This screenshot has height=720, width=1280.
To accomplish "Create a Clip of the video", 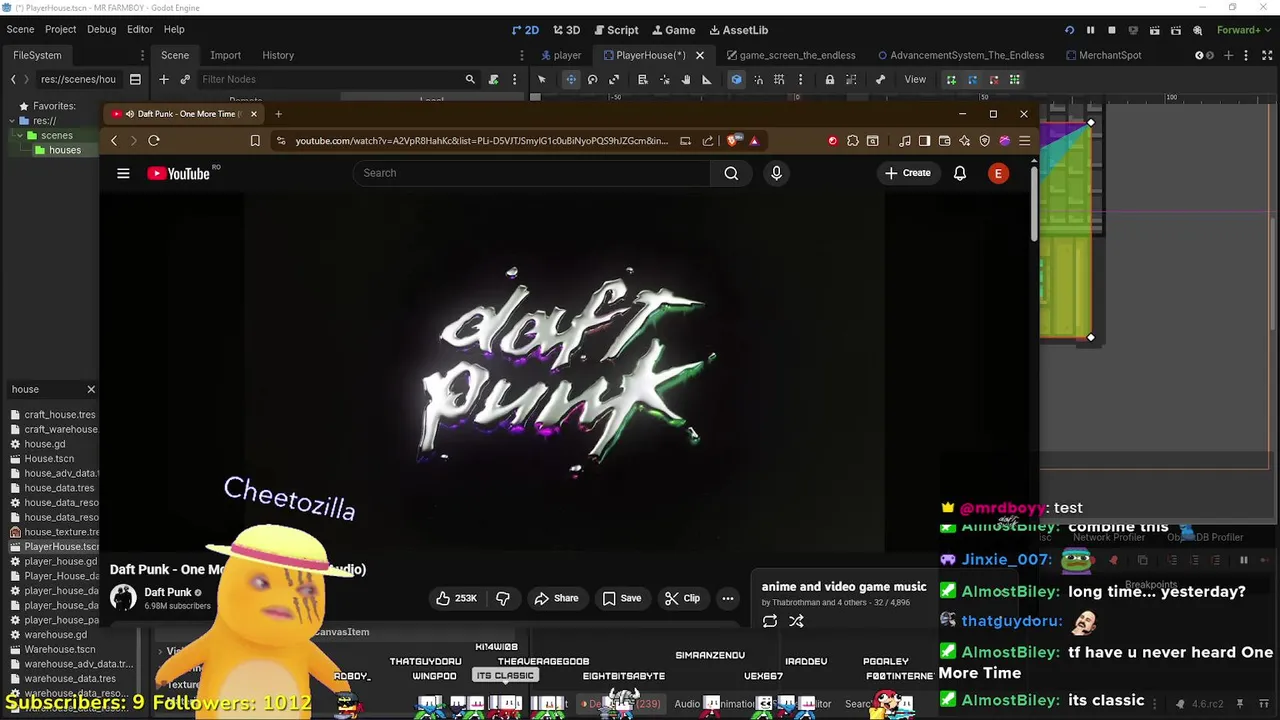I will click(682, 598).
